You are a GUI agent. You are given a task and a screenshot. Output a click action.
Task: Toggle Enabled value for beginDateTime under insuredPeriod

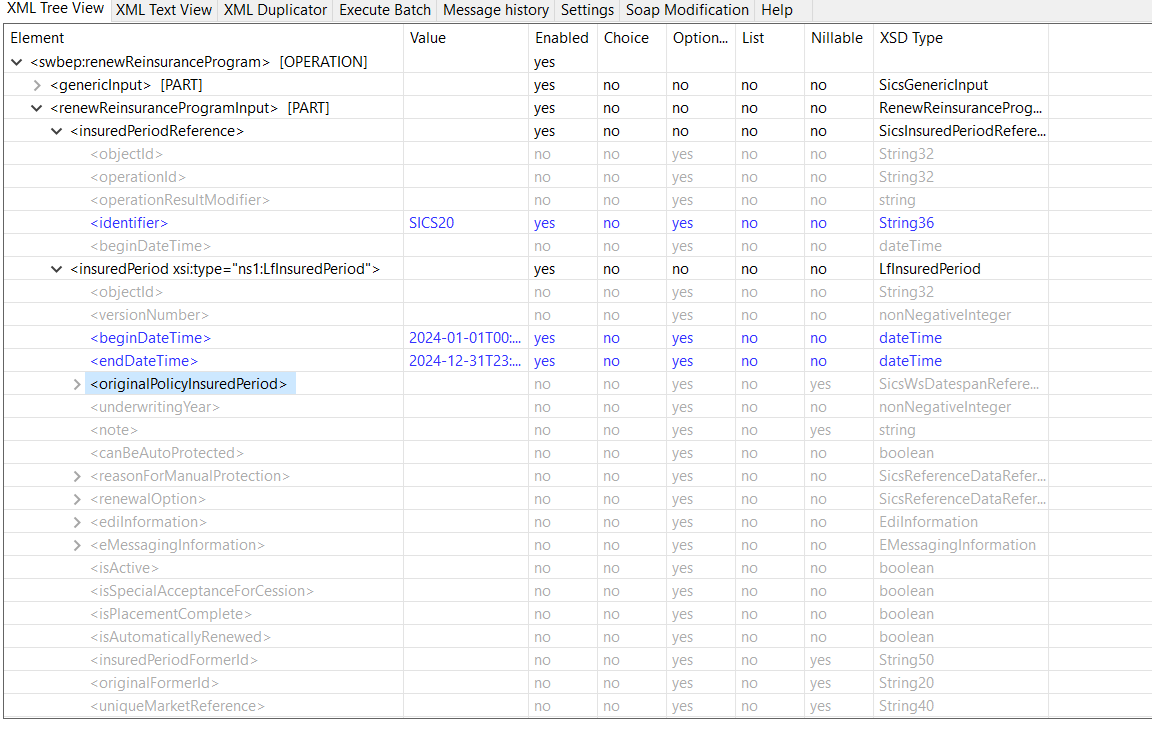coord(544,338)
